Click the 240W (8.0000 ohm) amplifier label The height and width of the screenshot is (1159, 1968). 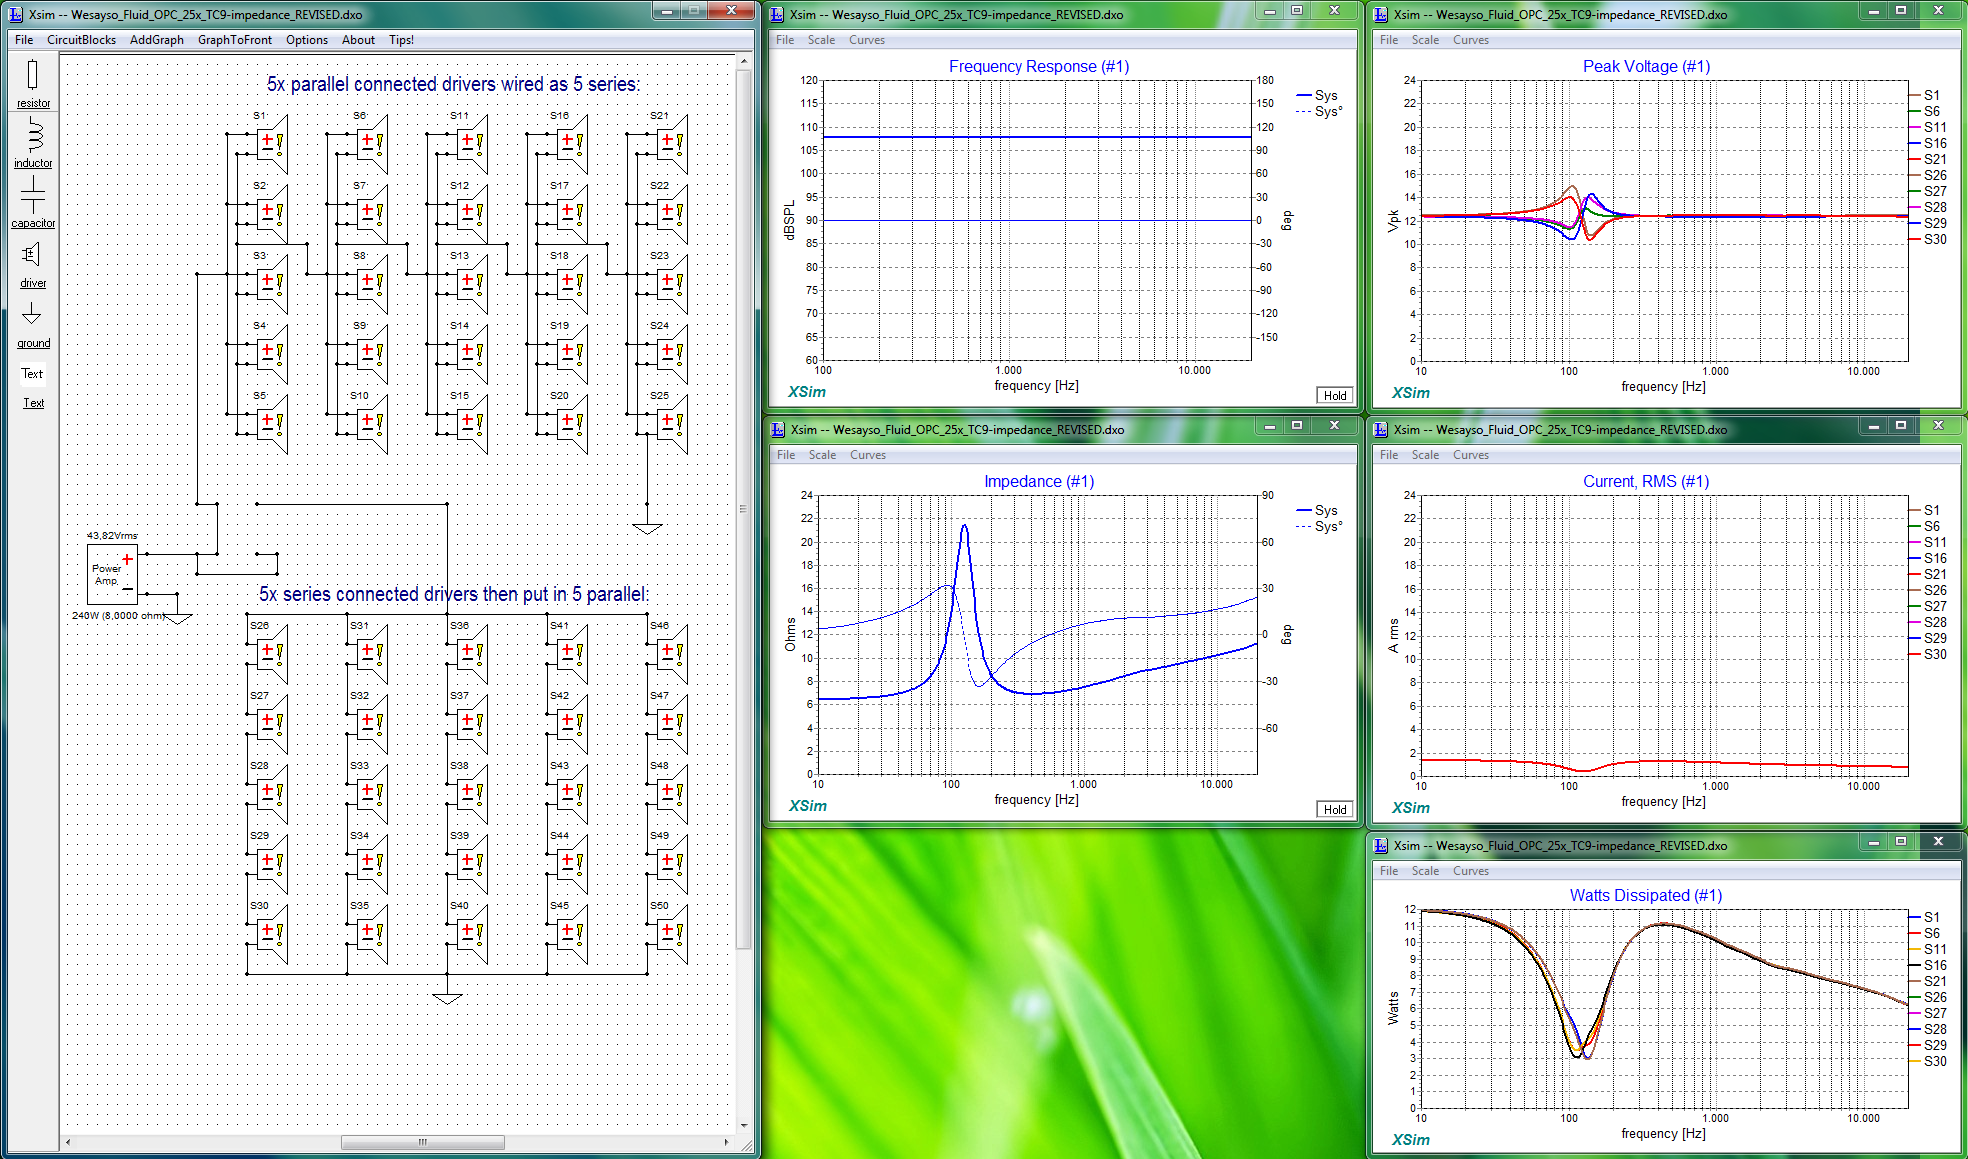(x=119, y=615)
